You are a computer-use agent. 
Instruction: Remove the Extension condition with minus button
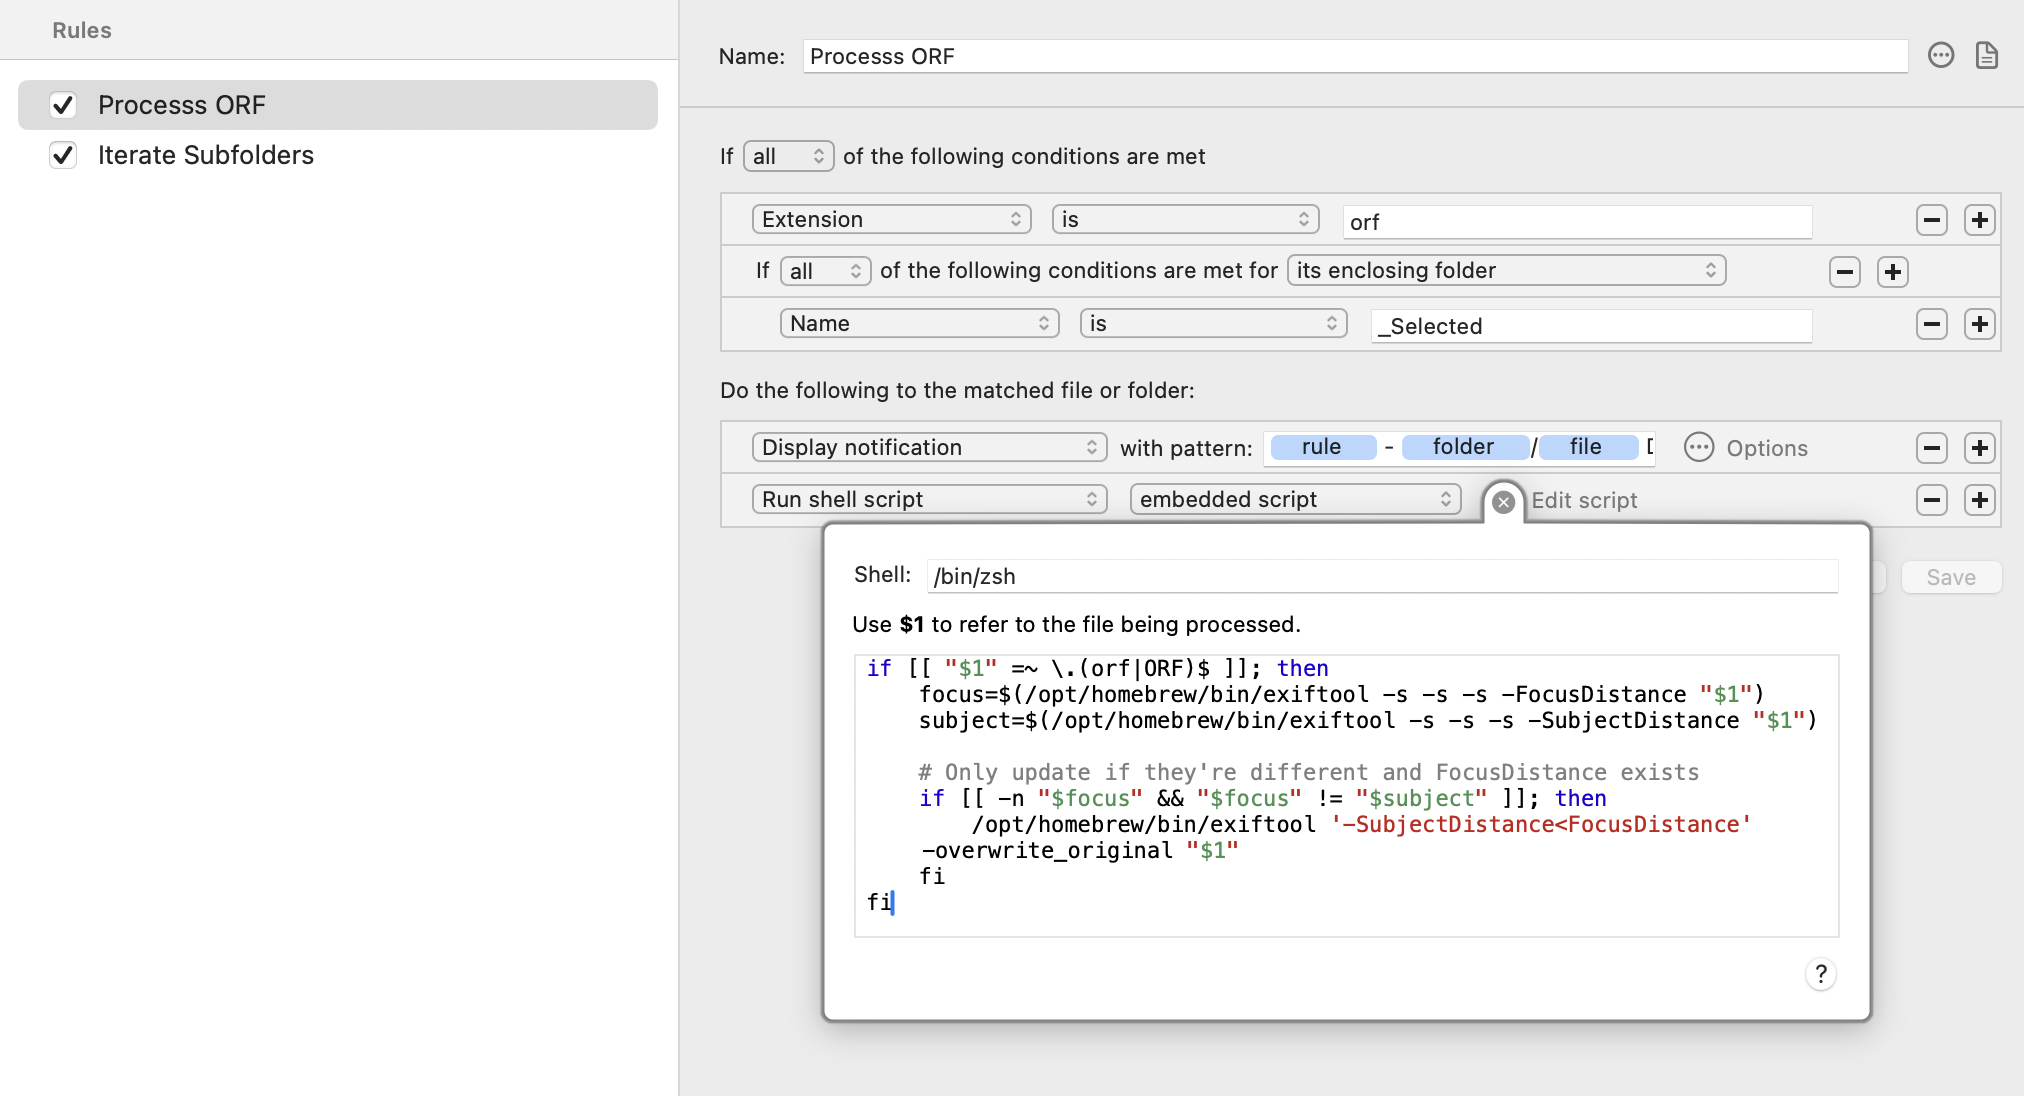(x=1931, y=220)
